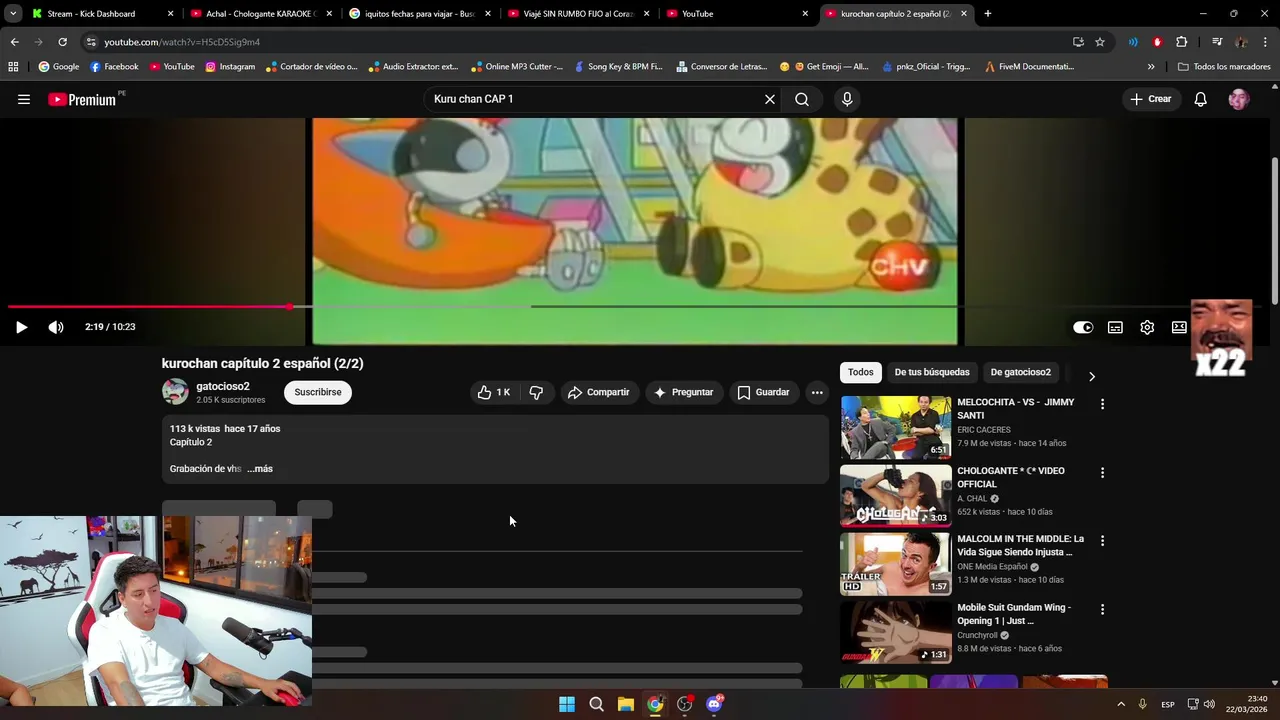Screen dimensions: 1280x720
Task: Open MELCOCHITA VS JIMMY SANTI thumbnail
Action: coord(895,427)
